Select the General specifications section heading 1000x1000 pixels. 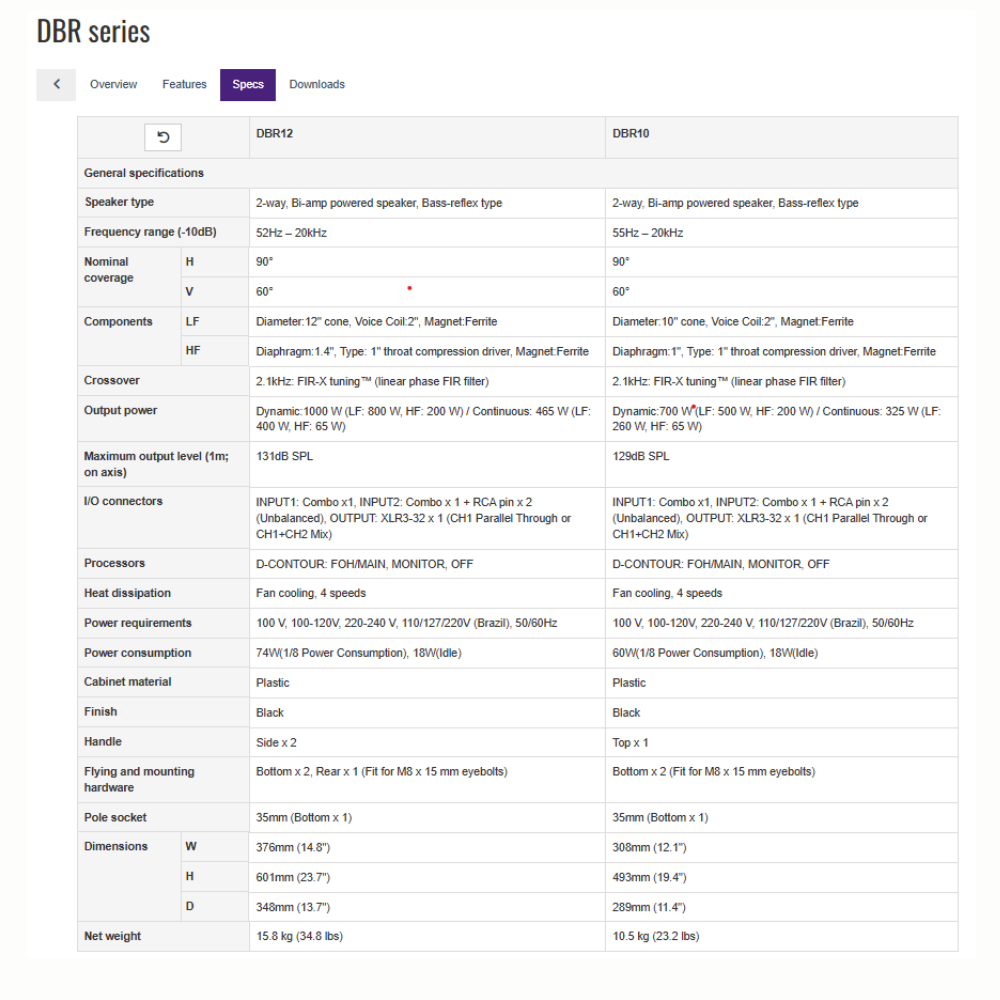click(144, 173)
